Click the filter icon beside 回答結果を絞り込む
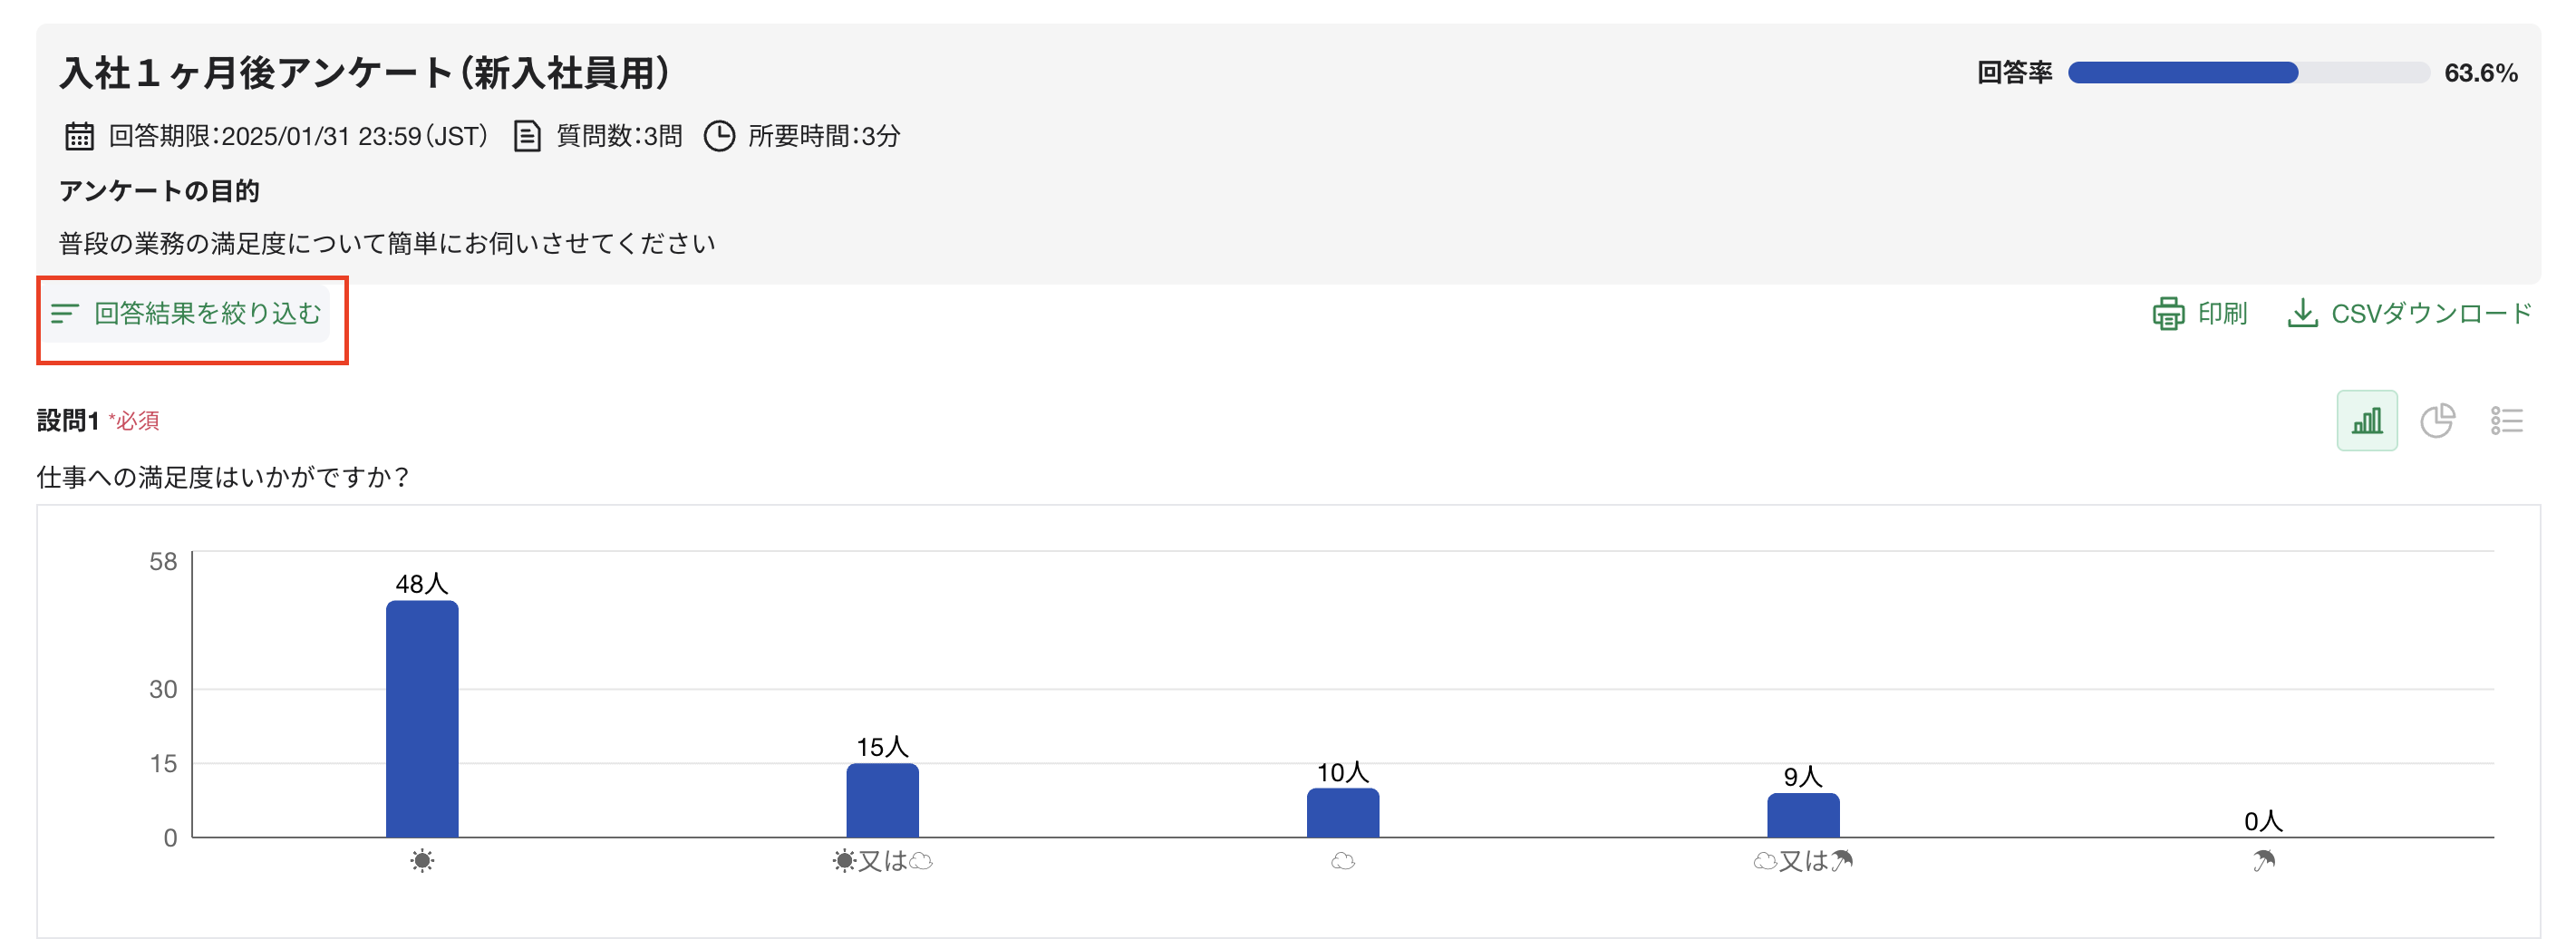The image size is (2576, 939). 65,314
